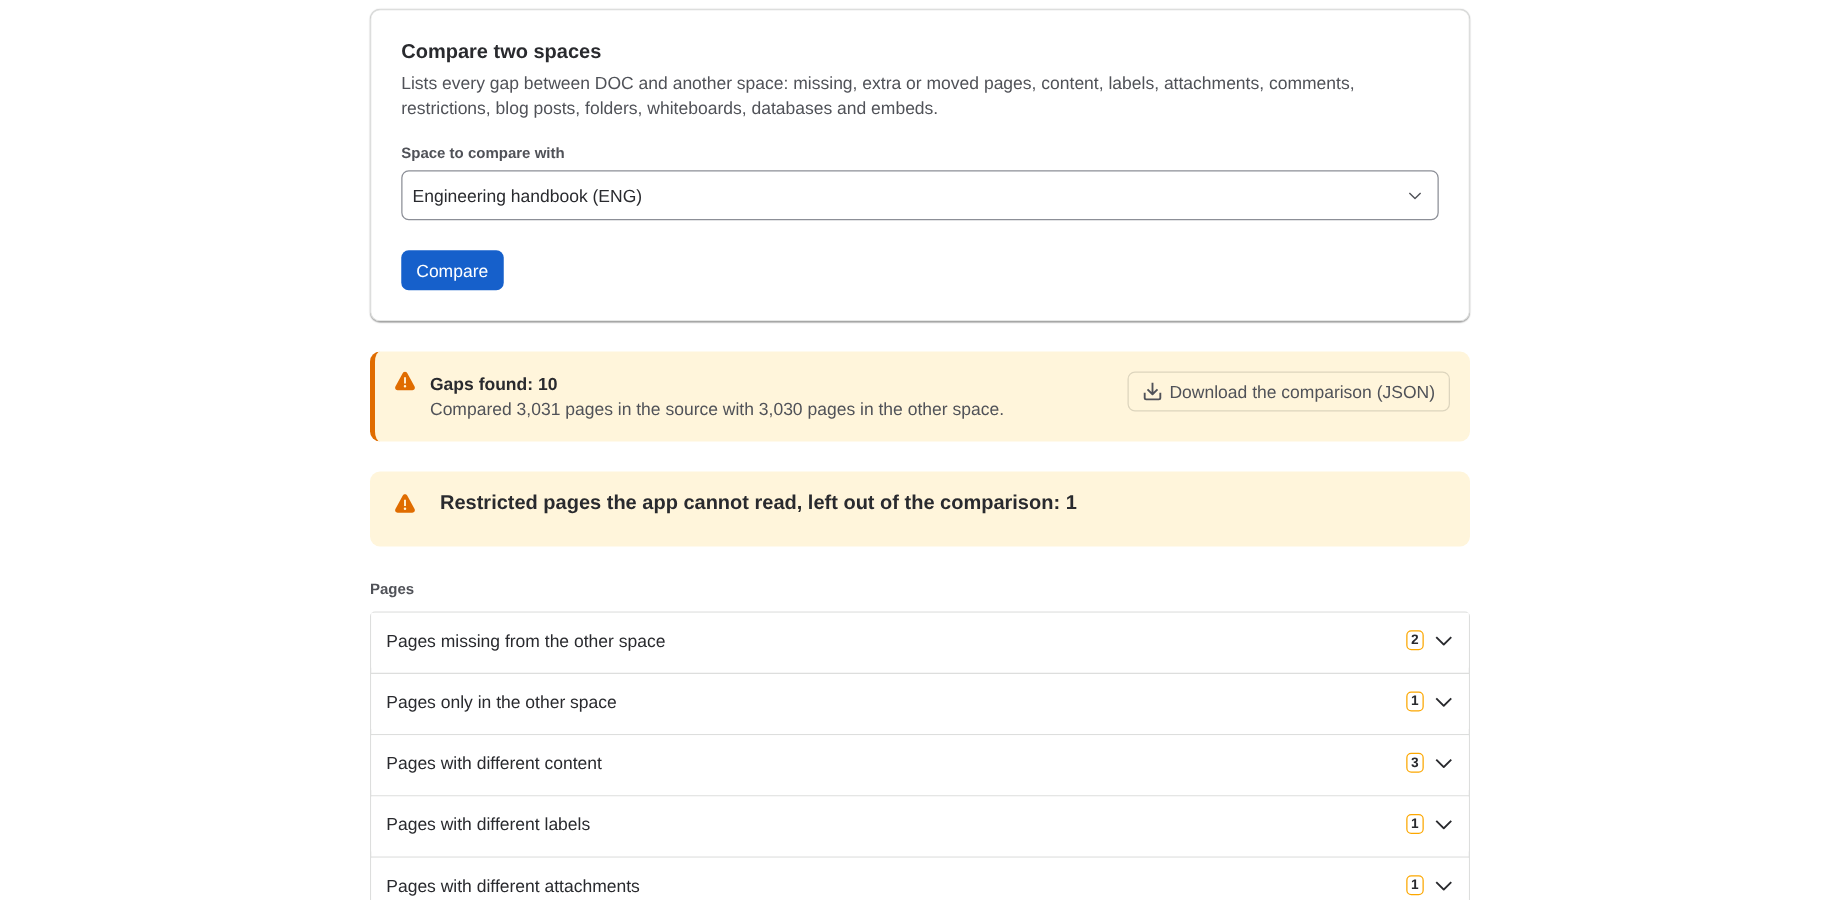This screenshot has height=900, width=1840.
Task: Expand Pages only in the other space
Action: tap(919, 703)
